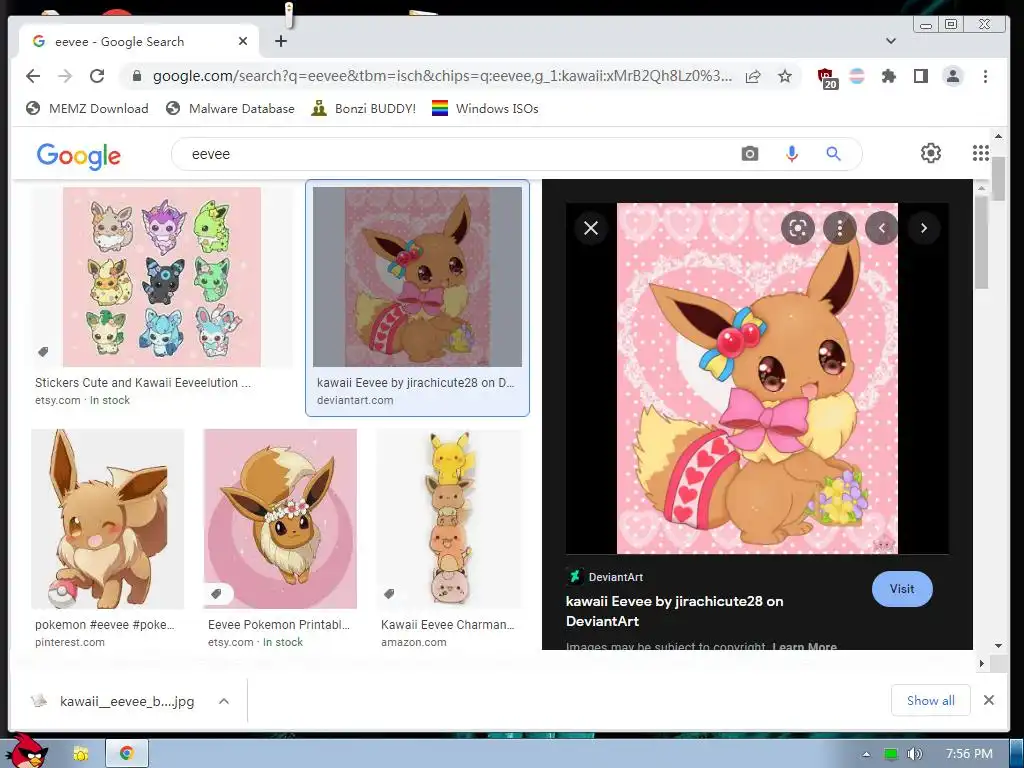Click the forward navigation arrow
The height and width of the screenshot is (768, 1024).
coord(65,76)
